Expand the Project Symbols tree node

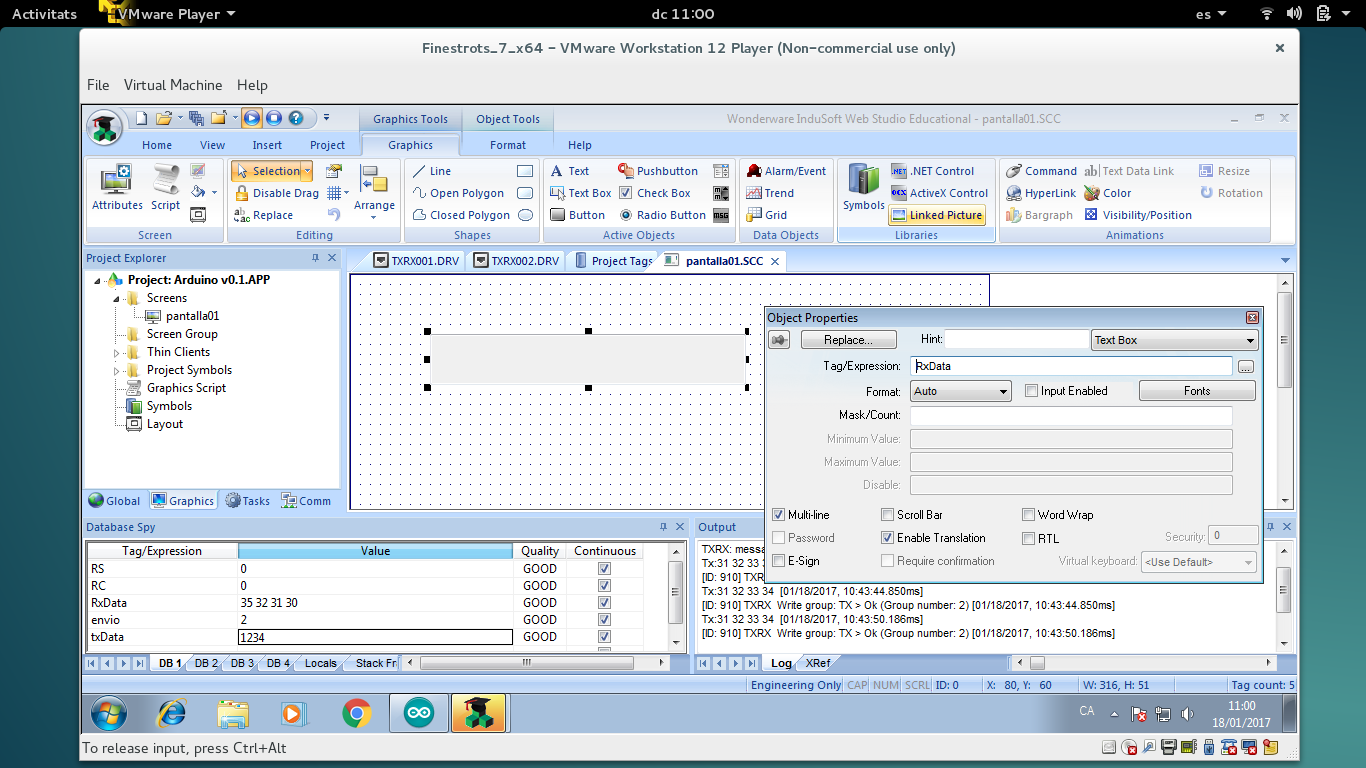[x=117, y=370]
